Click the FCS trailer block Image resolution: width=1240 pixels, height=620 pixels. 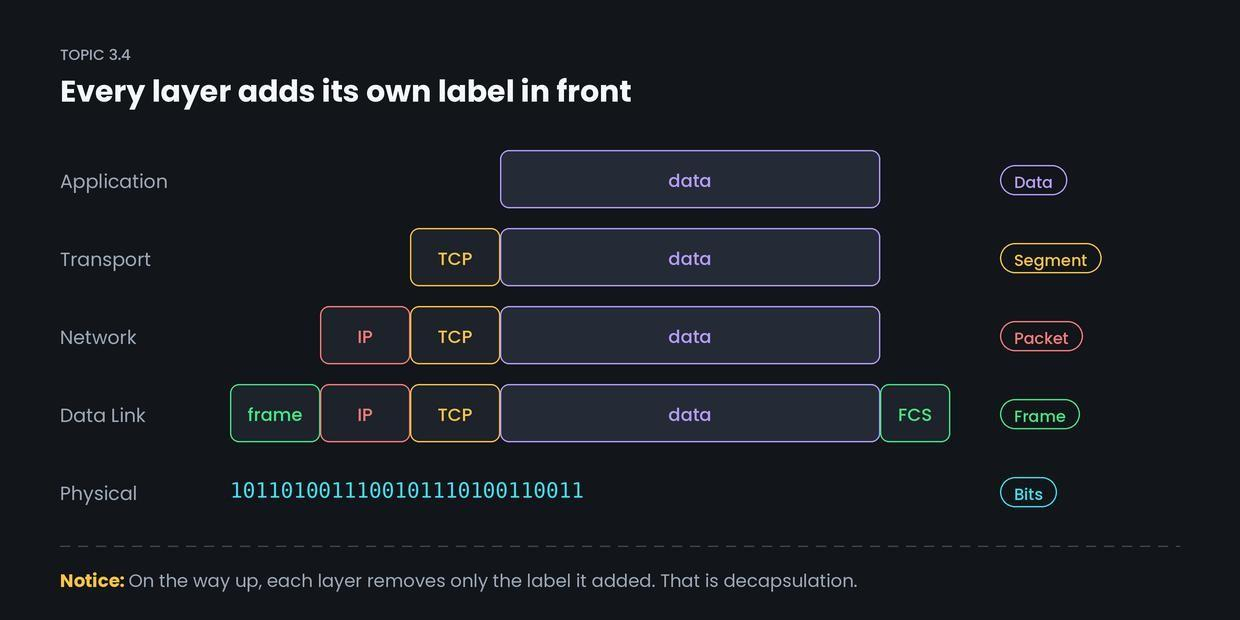(915, 414)
